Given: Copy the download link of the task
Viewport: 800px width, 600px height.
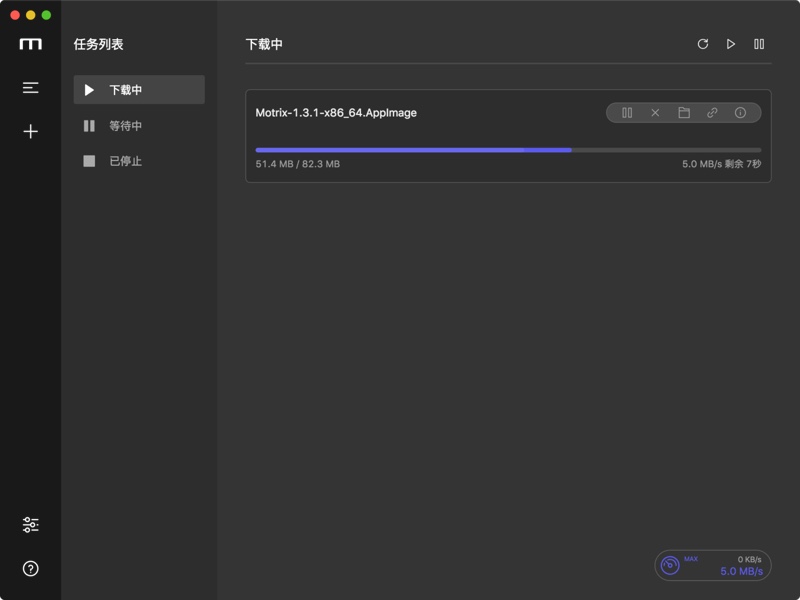Looking at the screenshot, I should pyautogui.click(x=712, y=113).
